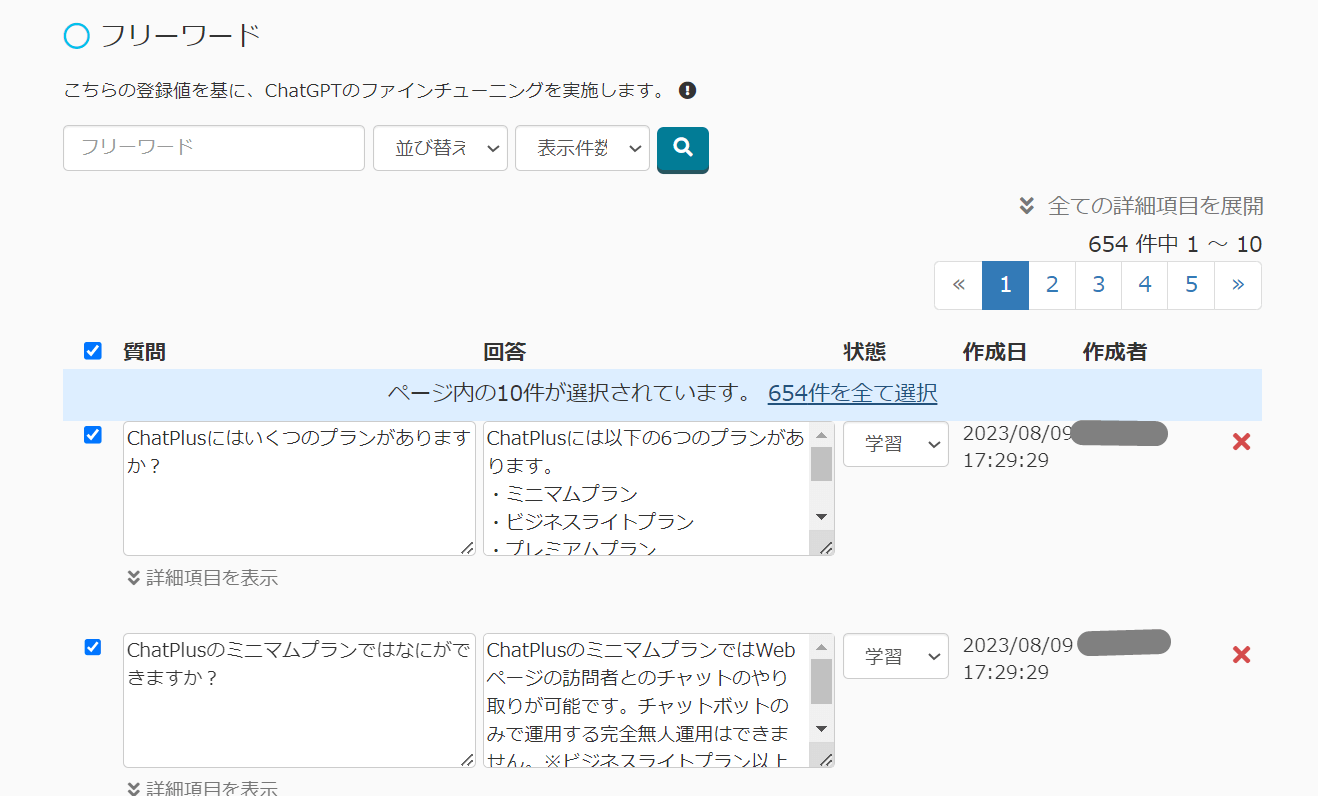Click resize grip of いくつのプラン question textarea

tap(467, 547)
